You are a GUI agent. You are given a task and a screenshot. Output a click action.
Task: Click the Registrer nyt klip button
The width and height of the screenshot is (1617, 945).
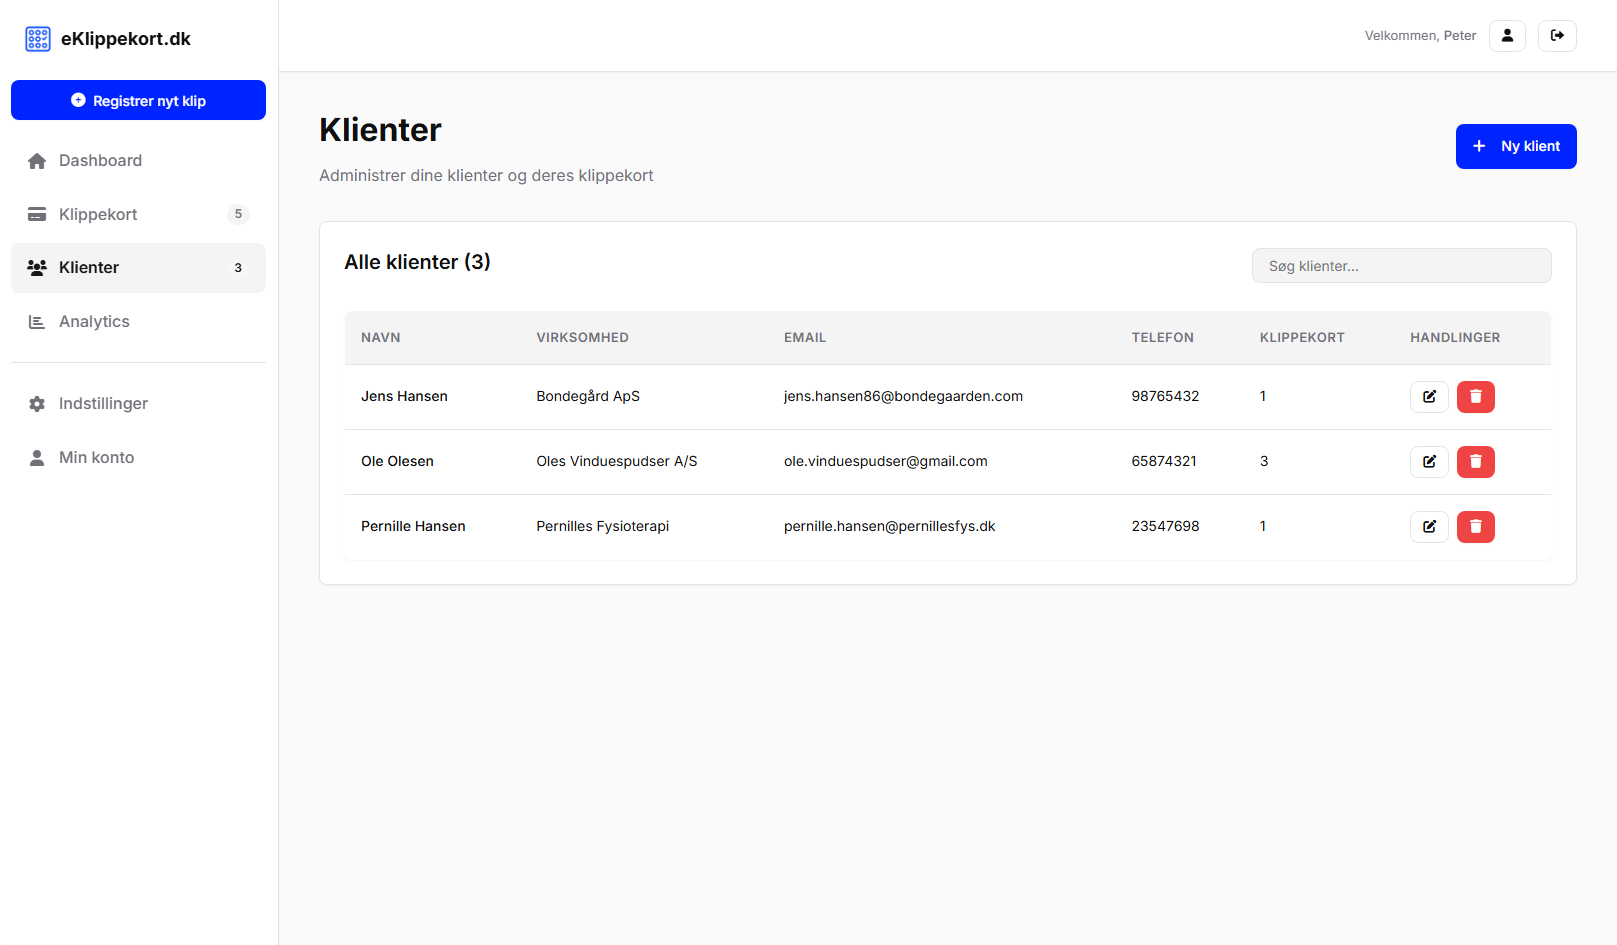[138, 101]
